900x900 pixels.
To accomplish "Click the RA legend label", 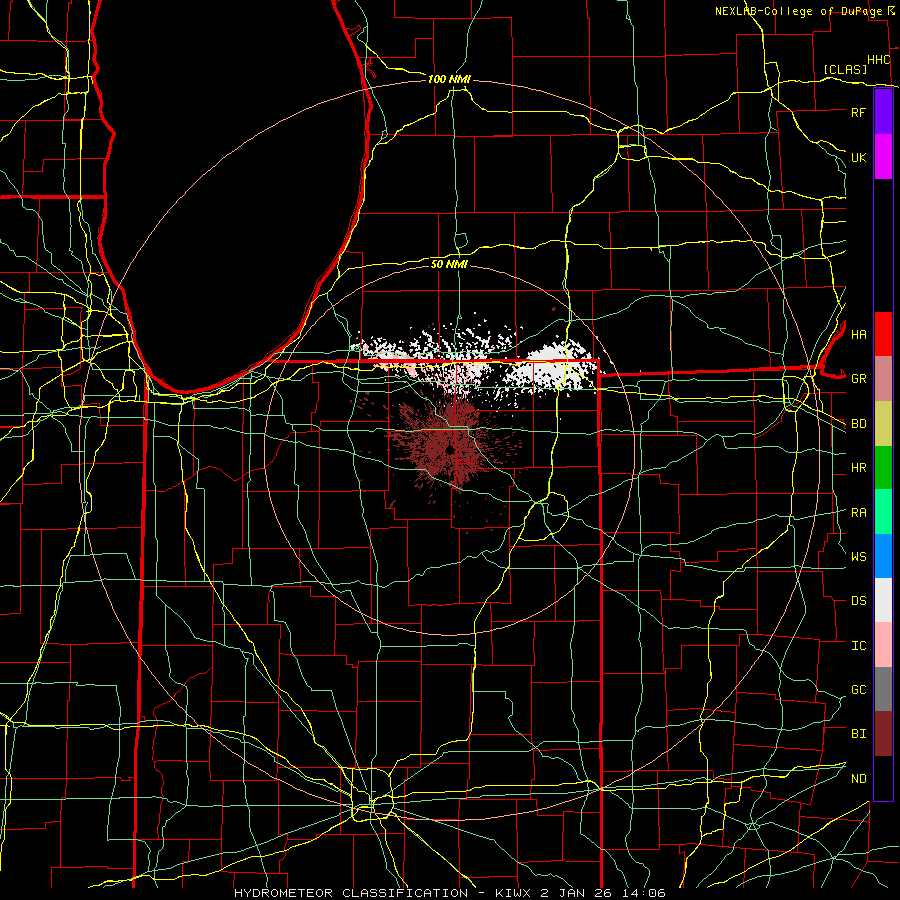I will click(858, 513).
